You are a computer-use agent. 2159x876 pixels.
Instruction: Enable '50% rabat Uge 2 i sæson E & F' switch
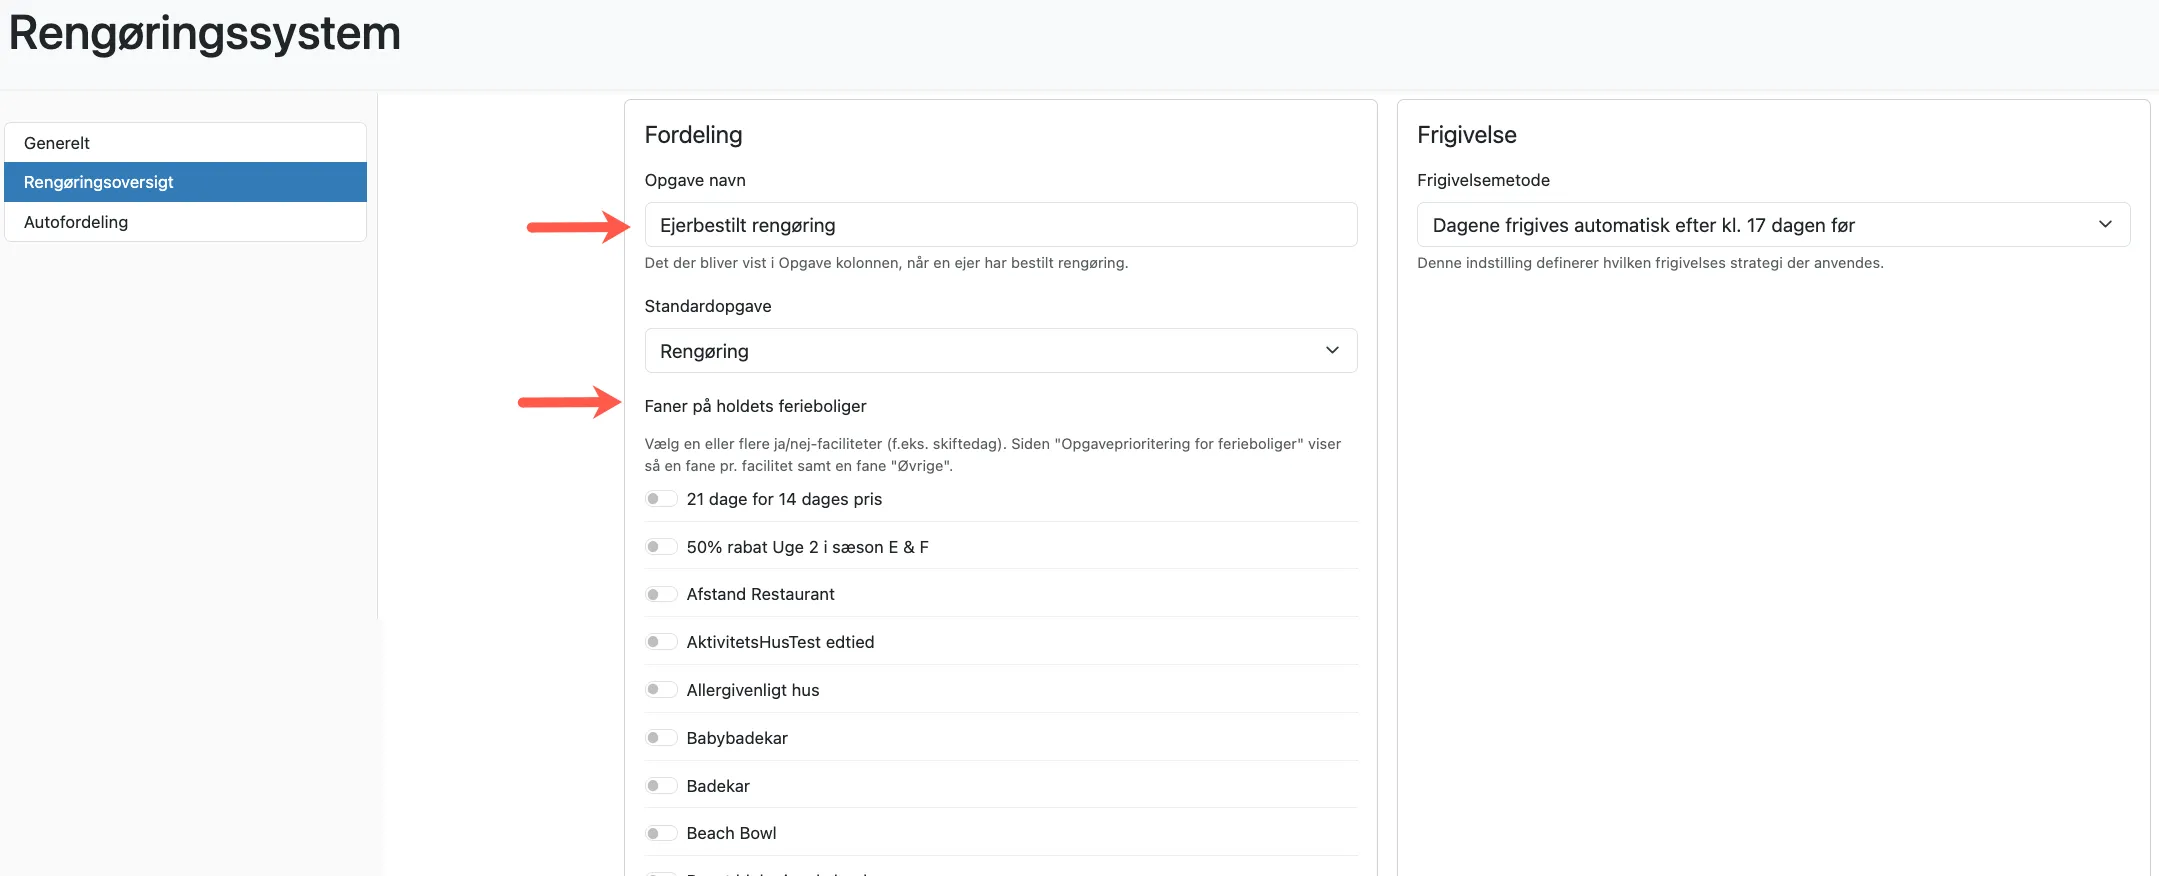[661, 547]
